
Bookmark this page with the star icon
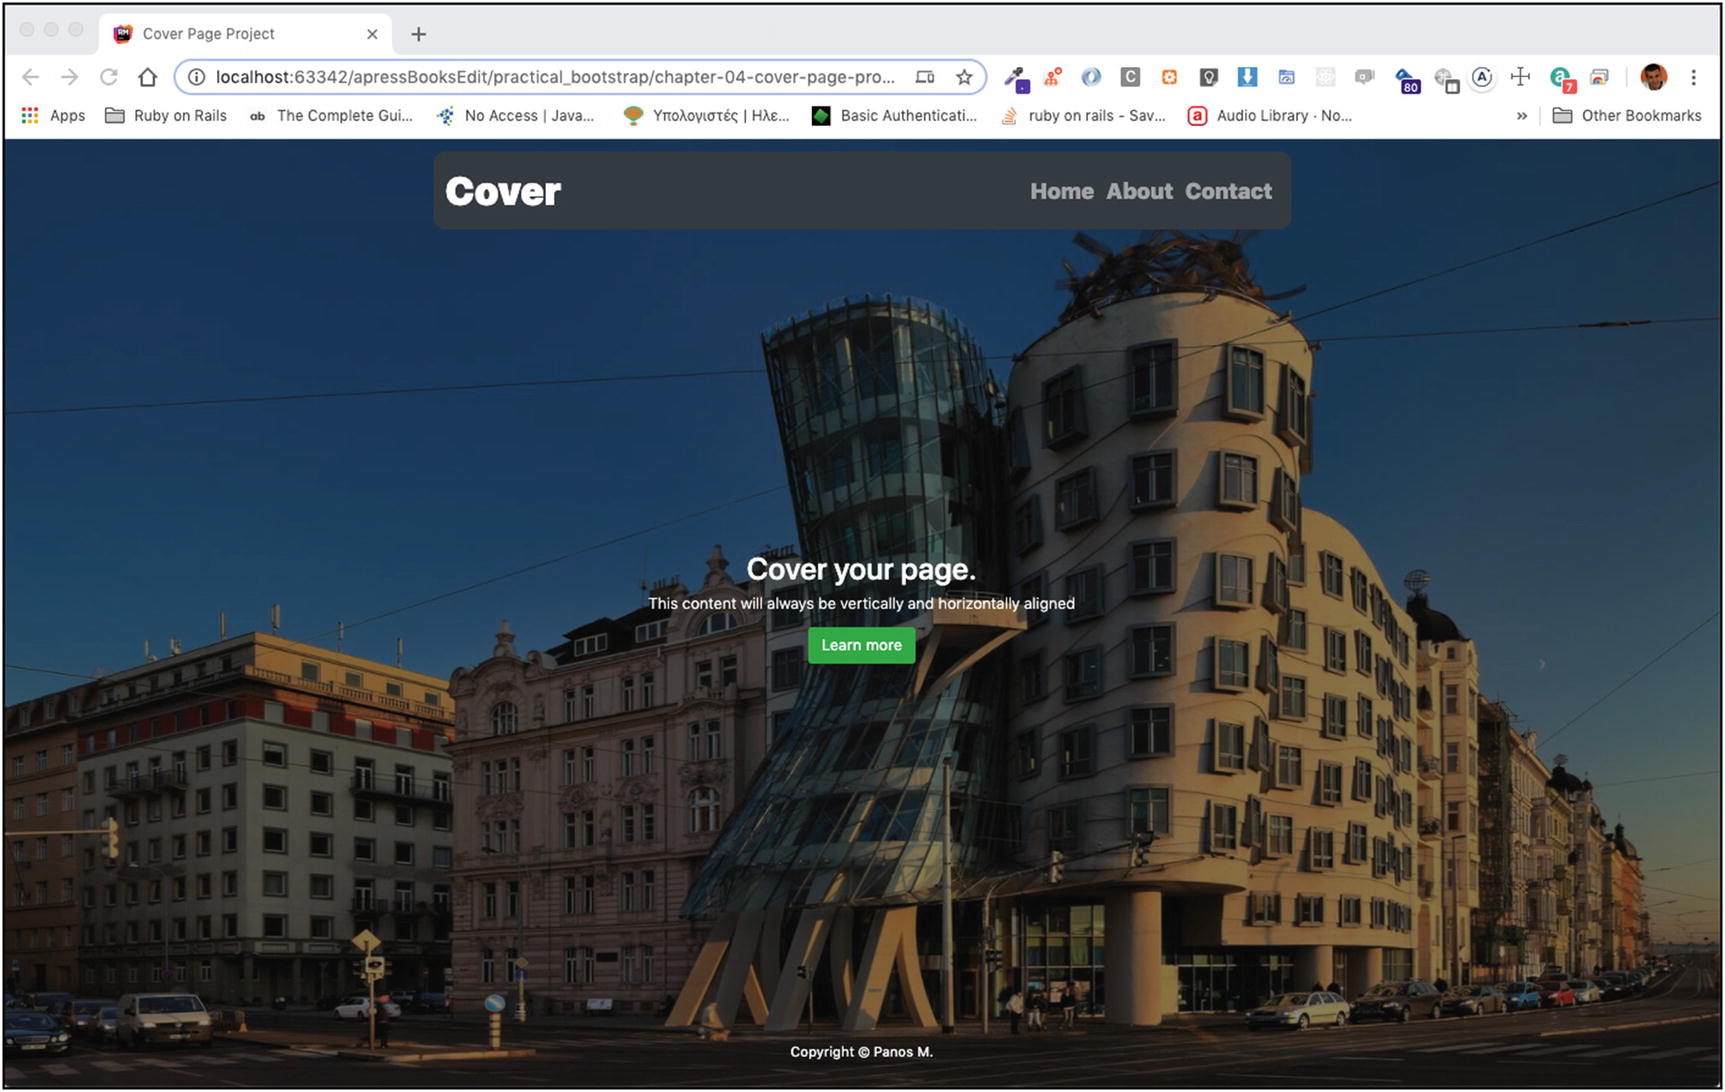click(x=964, y=77)
